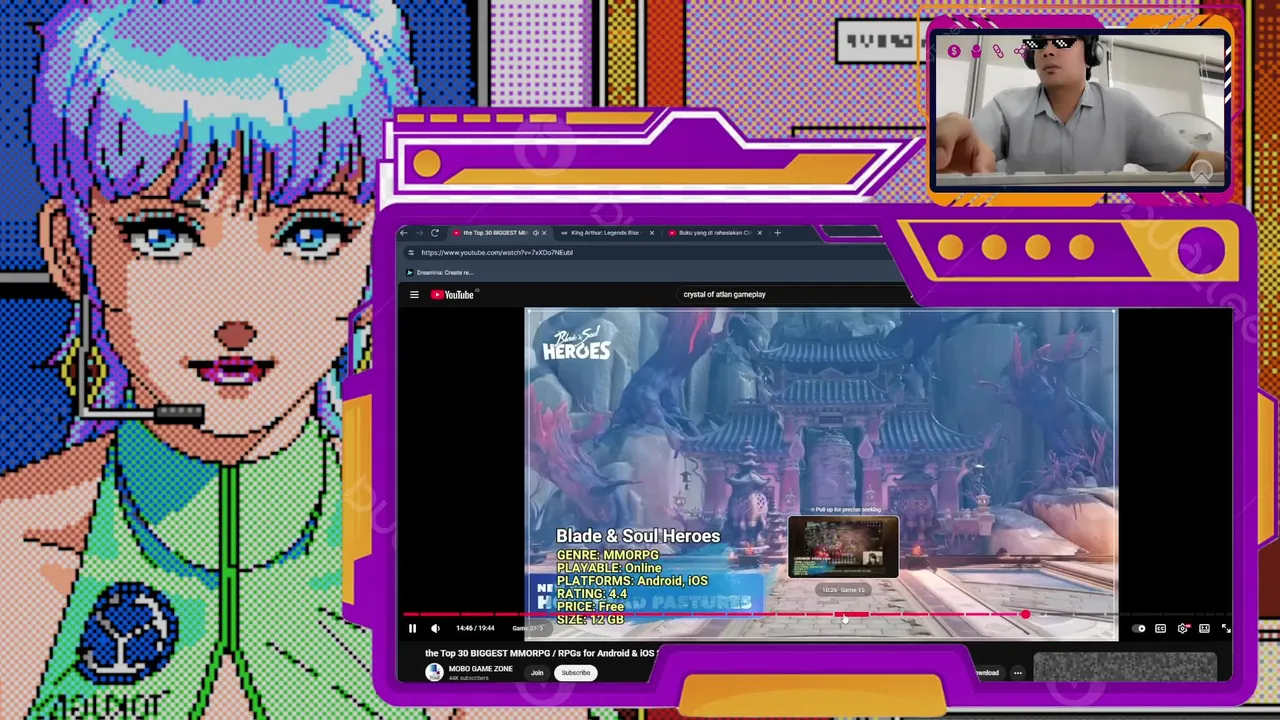Close the 'King Arthur: Legends Rise' tab

click(x=652, y=233)
